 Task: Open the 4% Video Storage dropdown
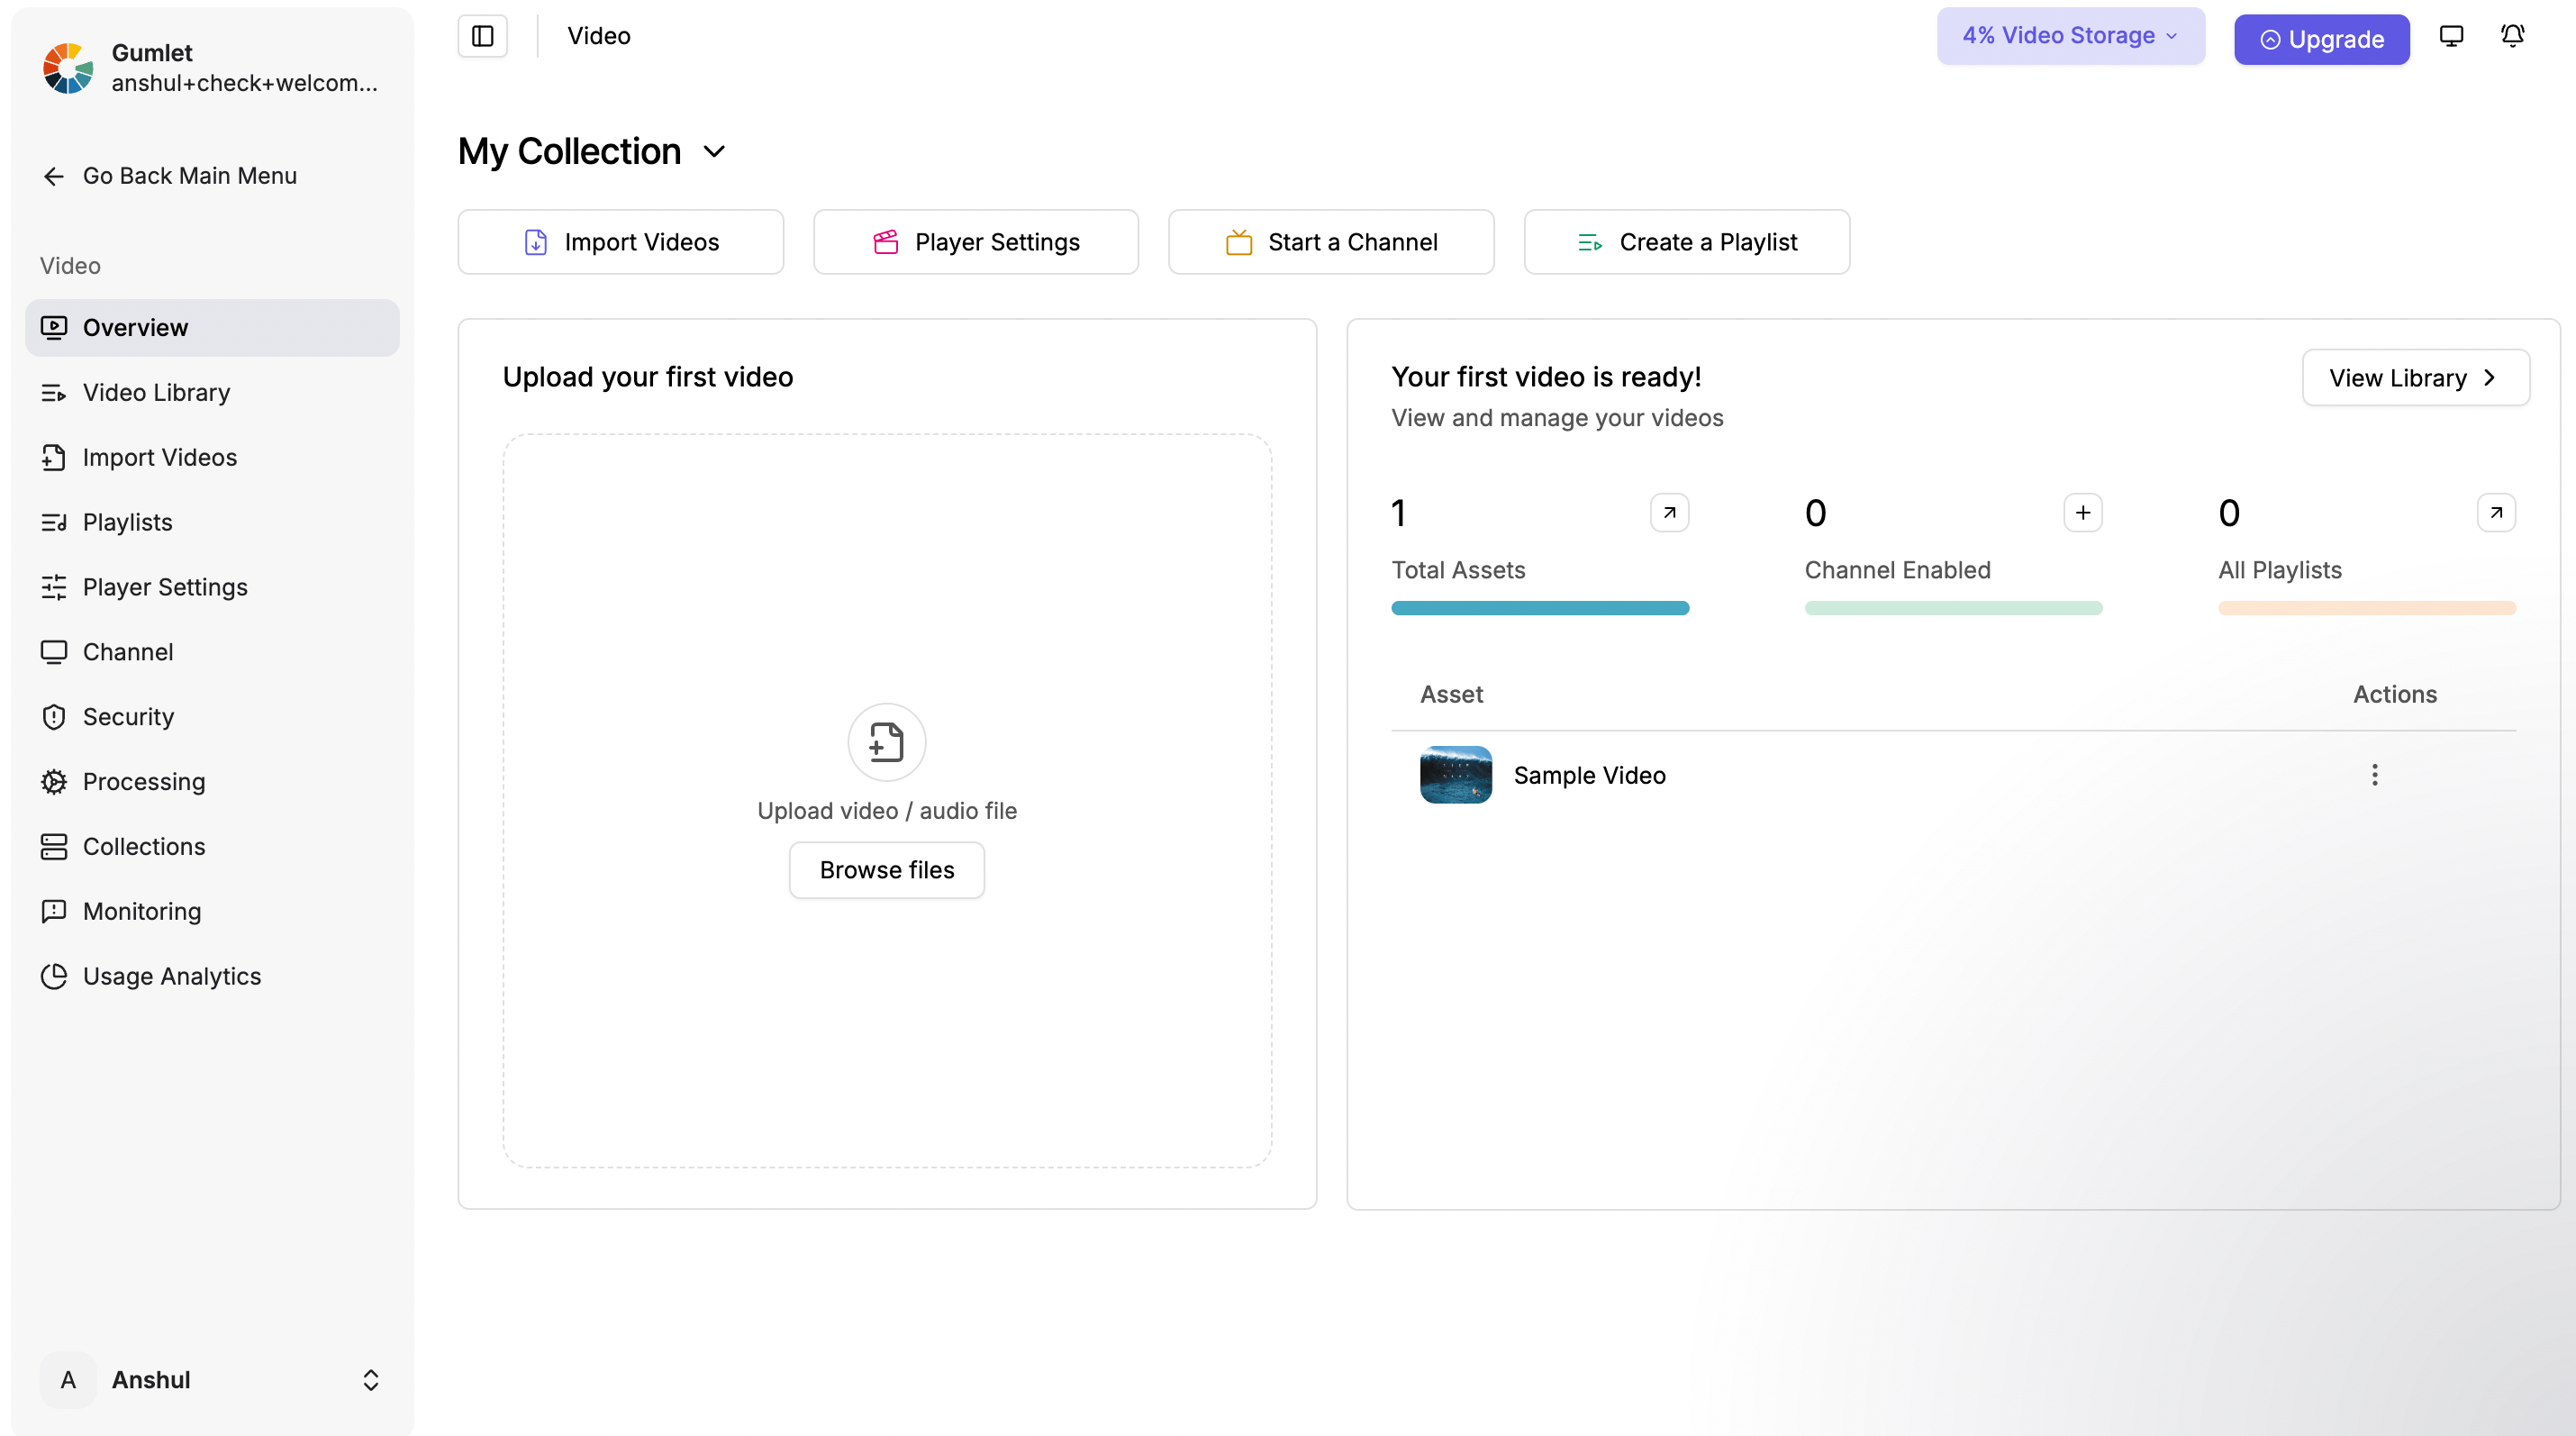tap(2070, 36)
